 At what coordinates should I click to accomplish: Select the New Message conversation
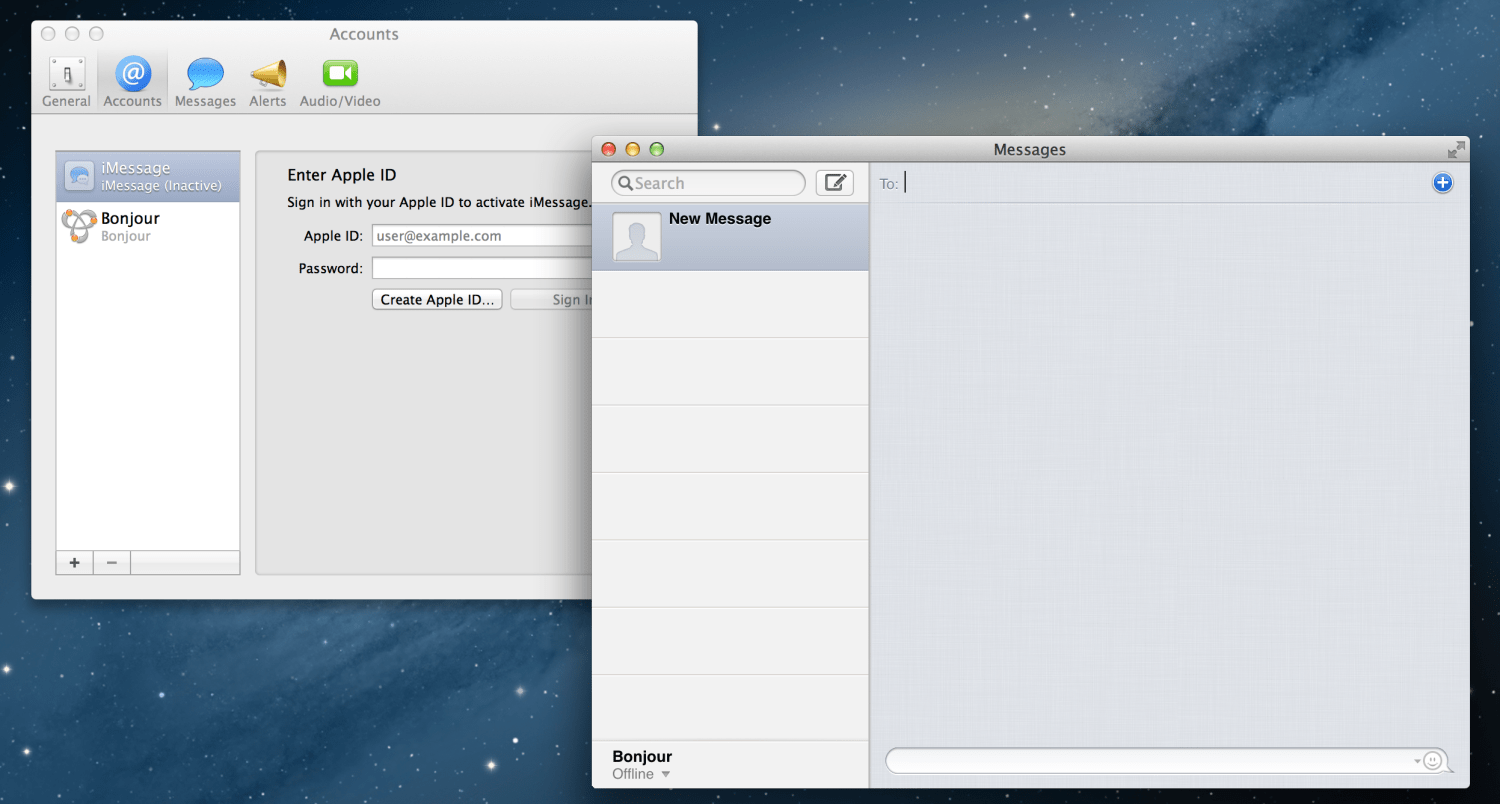(x=730, y=237)
